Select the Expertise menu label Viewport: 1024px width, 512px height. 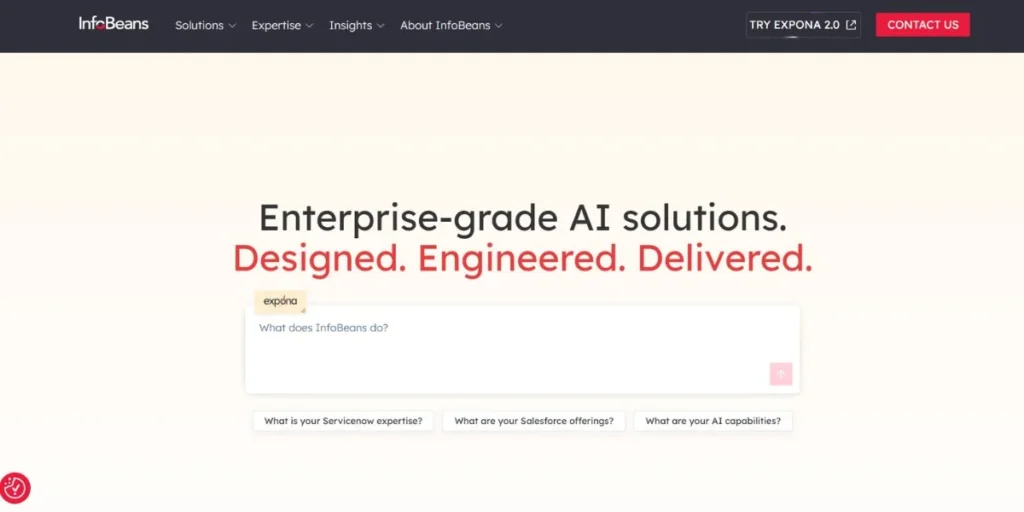point(276,25)
